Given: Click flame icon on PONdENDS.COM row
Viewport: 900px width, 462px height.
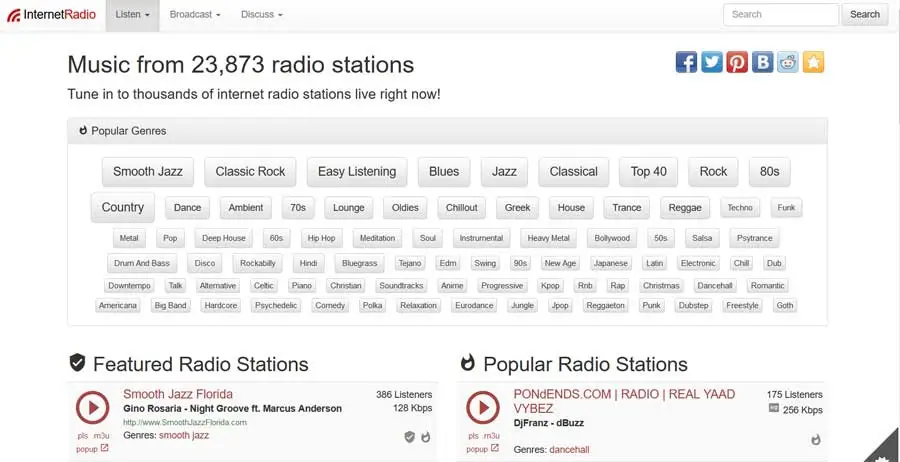Looking at the screenshot, I should [816, 440].
